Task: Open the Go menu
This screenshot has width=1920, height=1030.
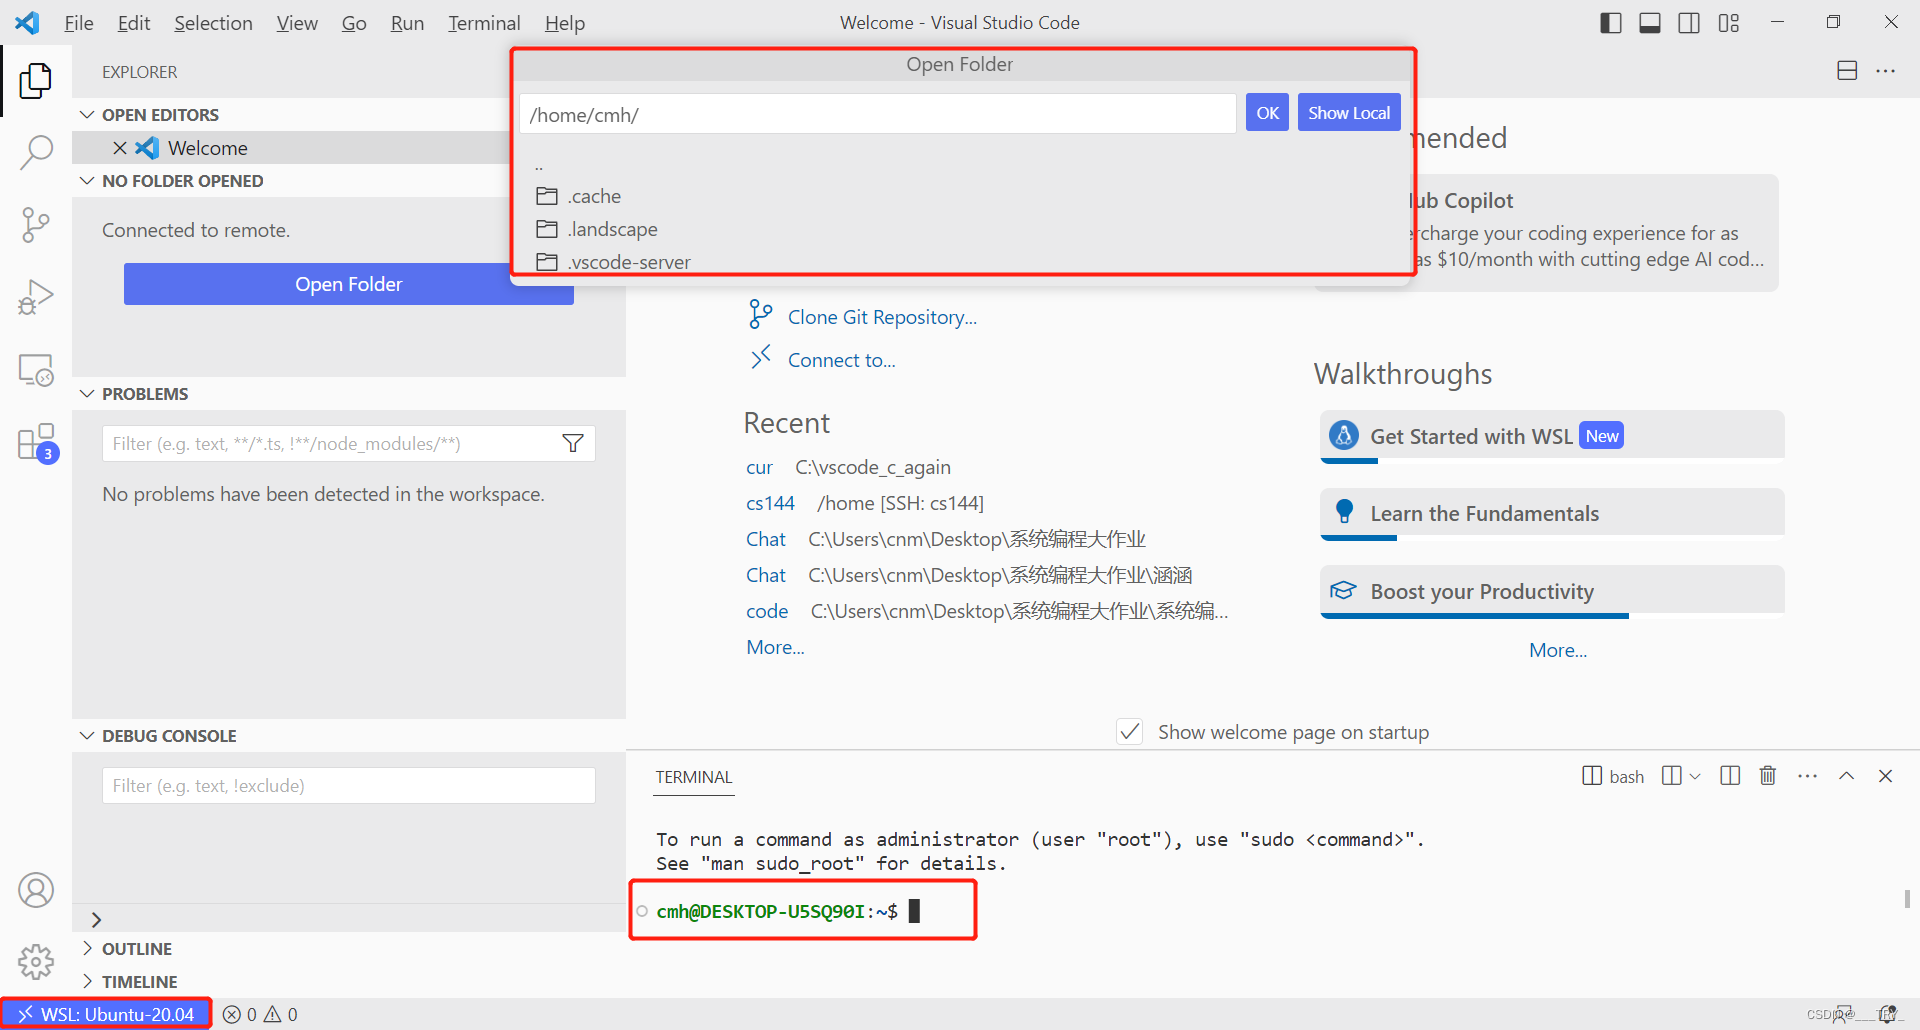Action: pos(354,23)
